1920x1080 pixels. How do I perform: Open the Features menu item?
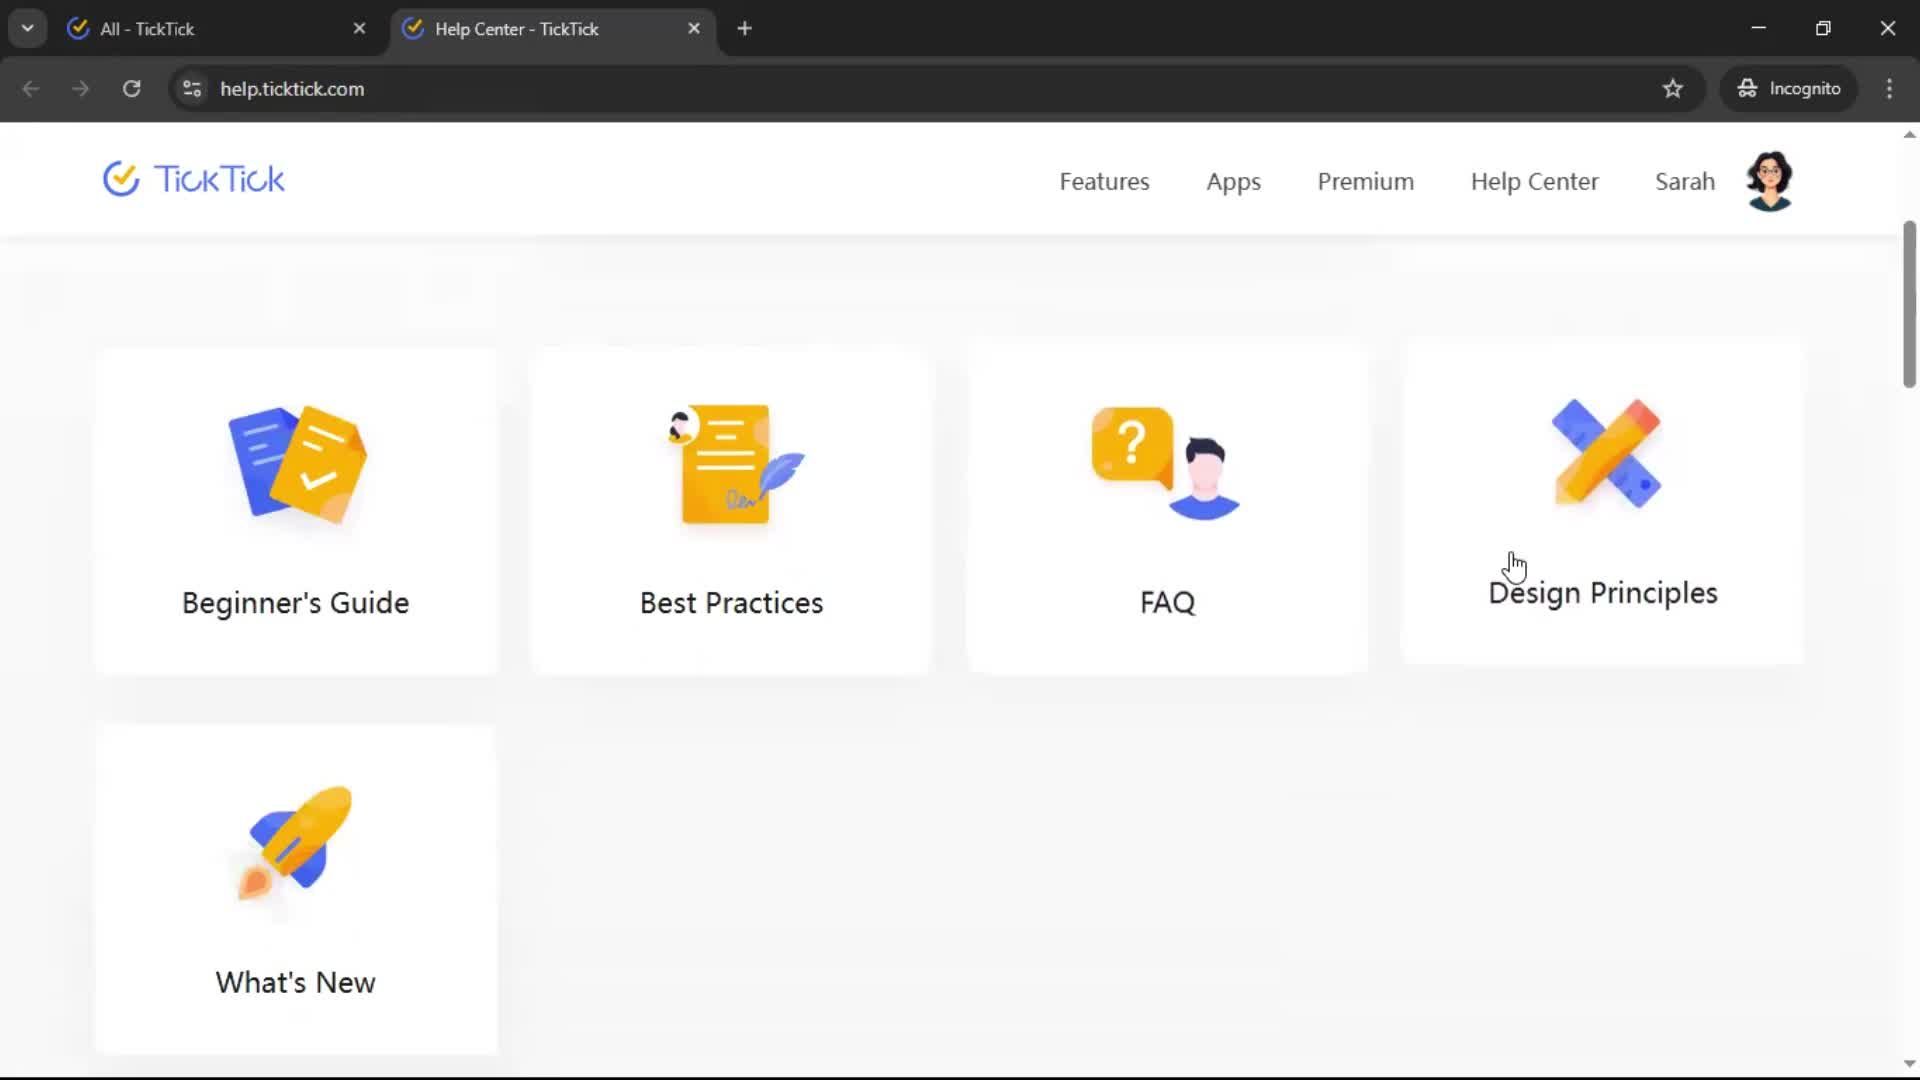(1104, 182)
